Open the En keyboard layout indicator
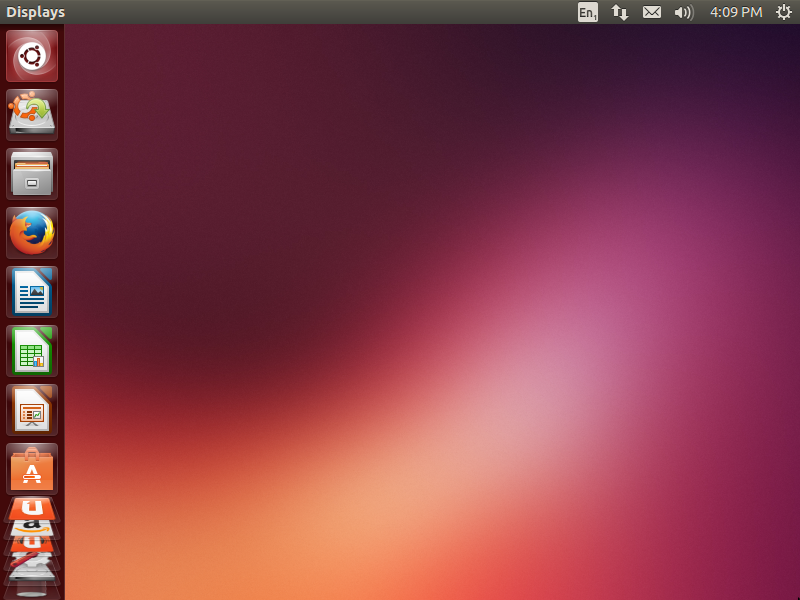Viewport: 800px width, 600px height. pyautogui.click(x=587, y=12)
